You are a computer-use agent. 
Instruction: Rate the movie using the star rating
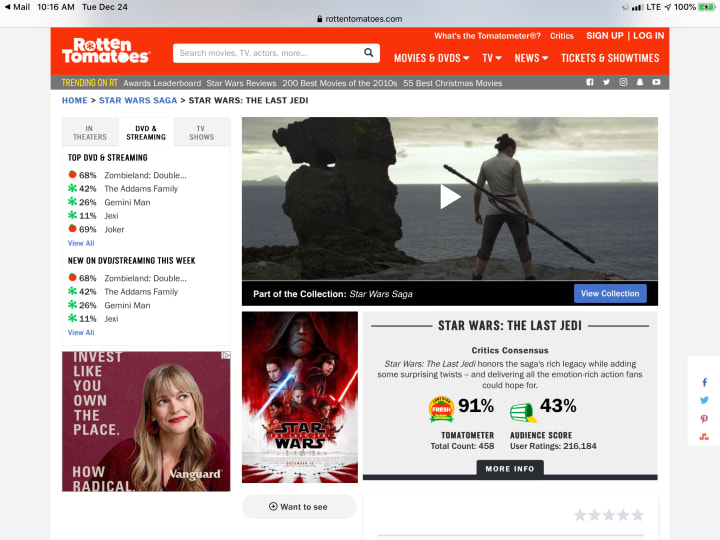[x=609, y=515]
